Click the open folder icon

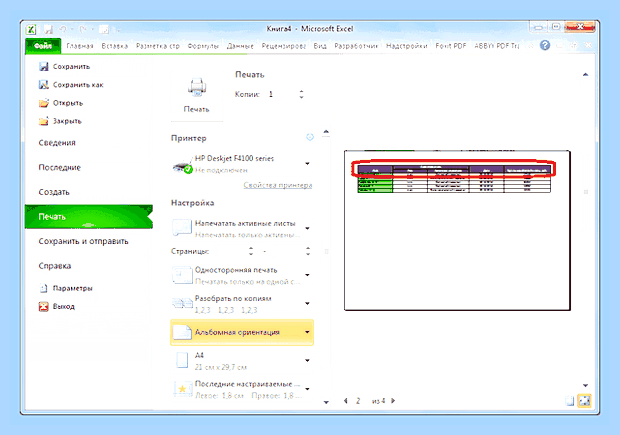(x=43, y=103)
